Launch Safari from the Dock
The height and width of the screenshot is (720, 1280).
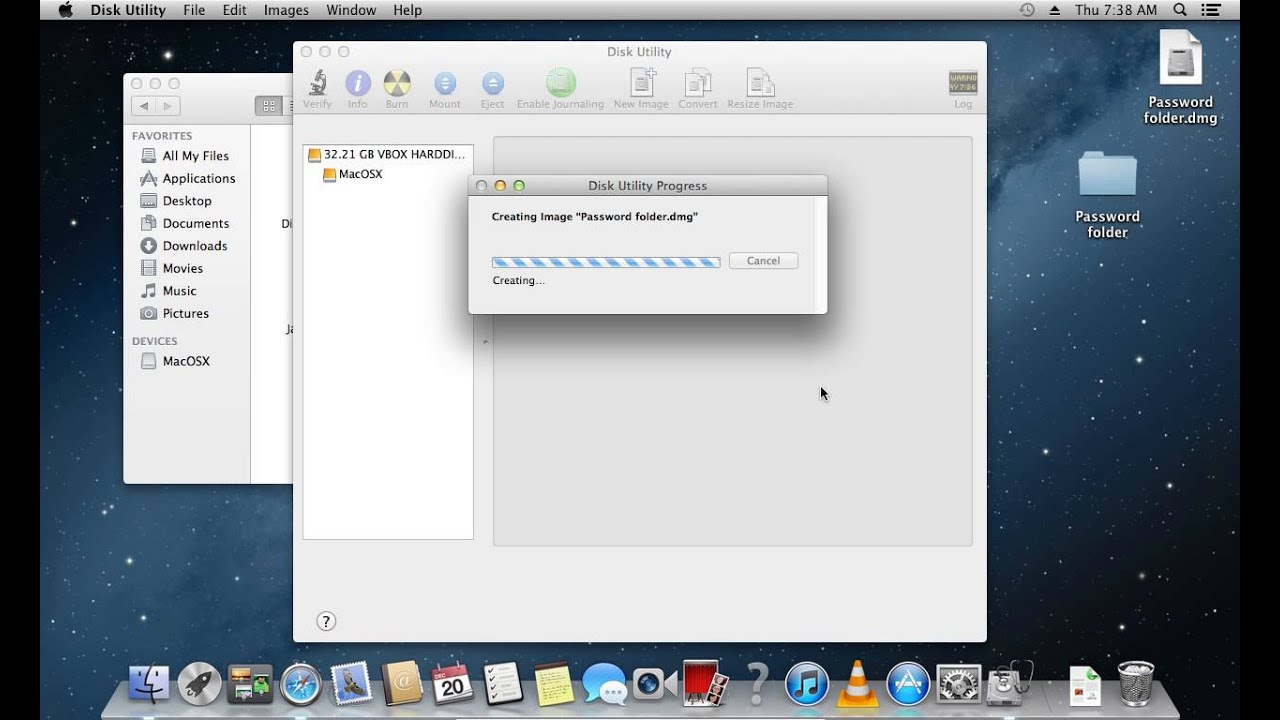click(x=301, y=685)
